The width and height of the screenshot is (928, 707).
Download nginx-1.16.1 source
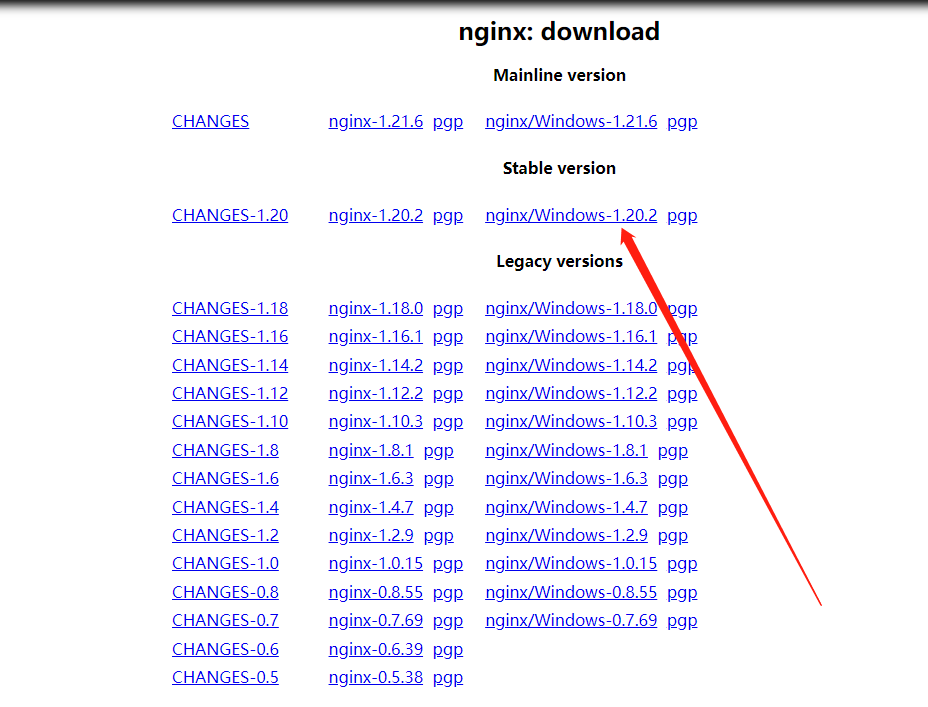pos(376,336)
